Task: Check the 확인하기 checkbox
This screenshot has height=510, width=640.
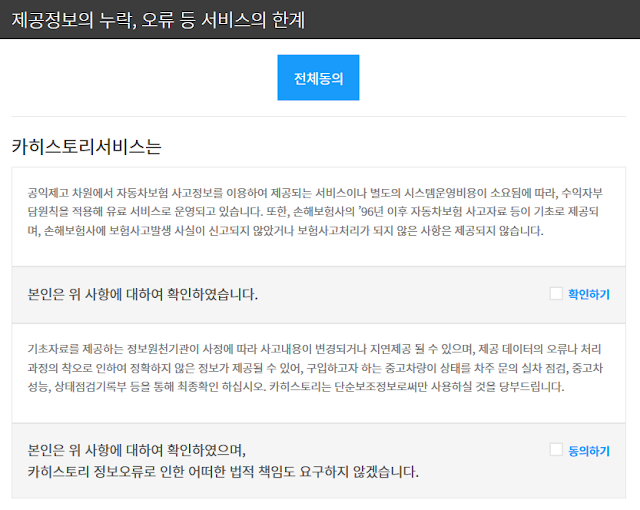Action: tap(556, 293)
